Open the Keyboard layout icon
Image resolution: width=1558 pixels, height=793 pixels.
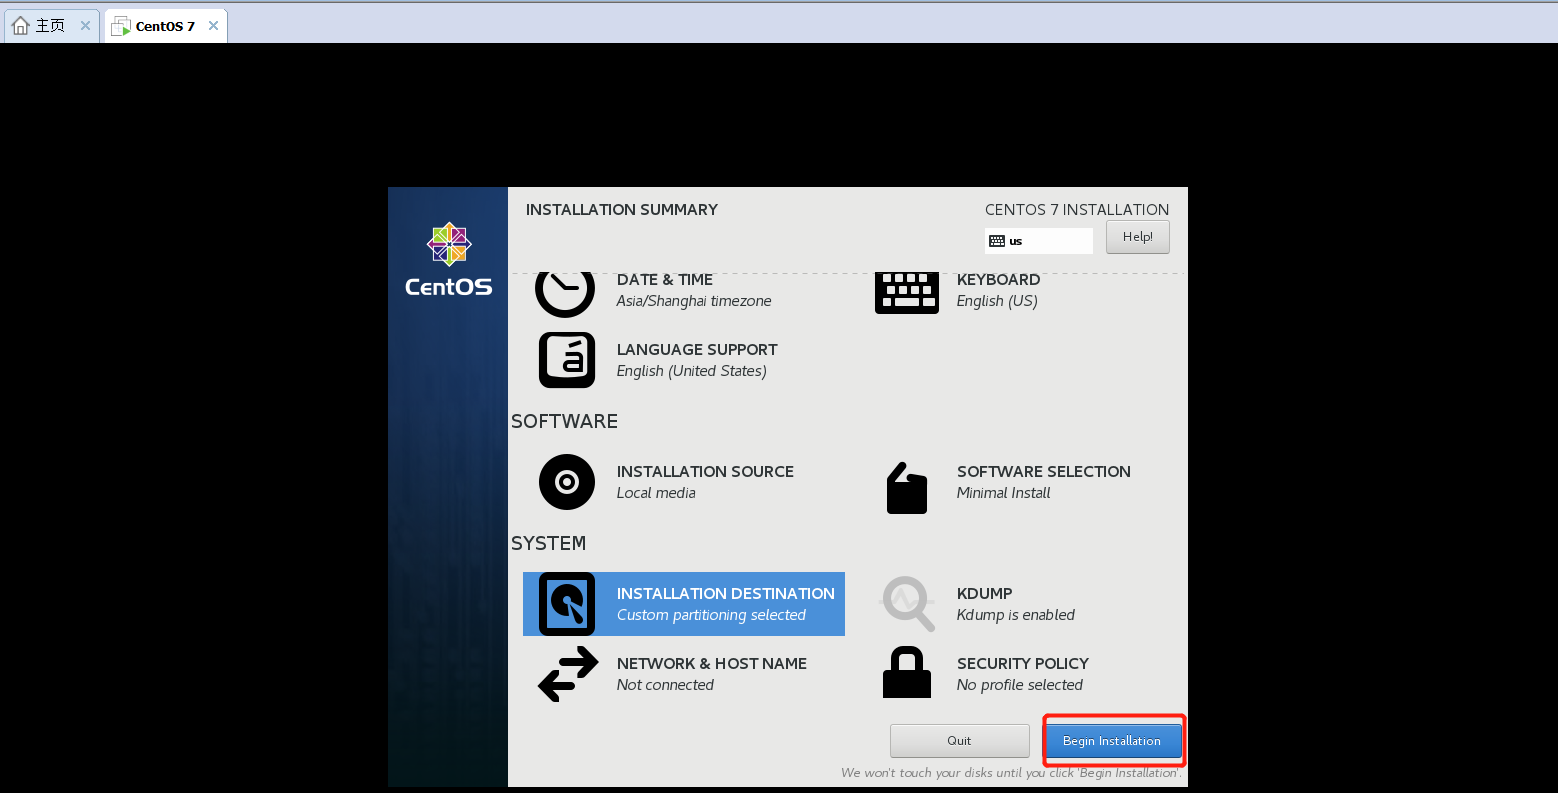click(907, 293)
